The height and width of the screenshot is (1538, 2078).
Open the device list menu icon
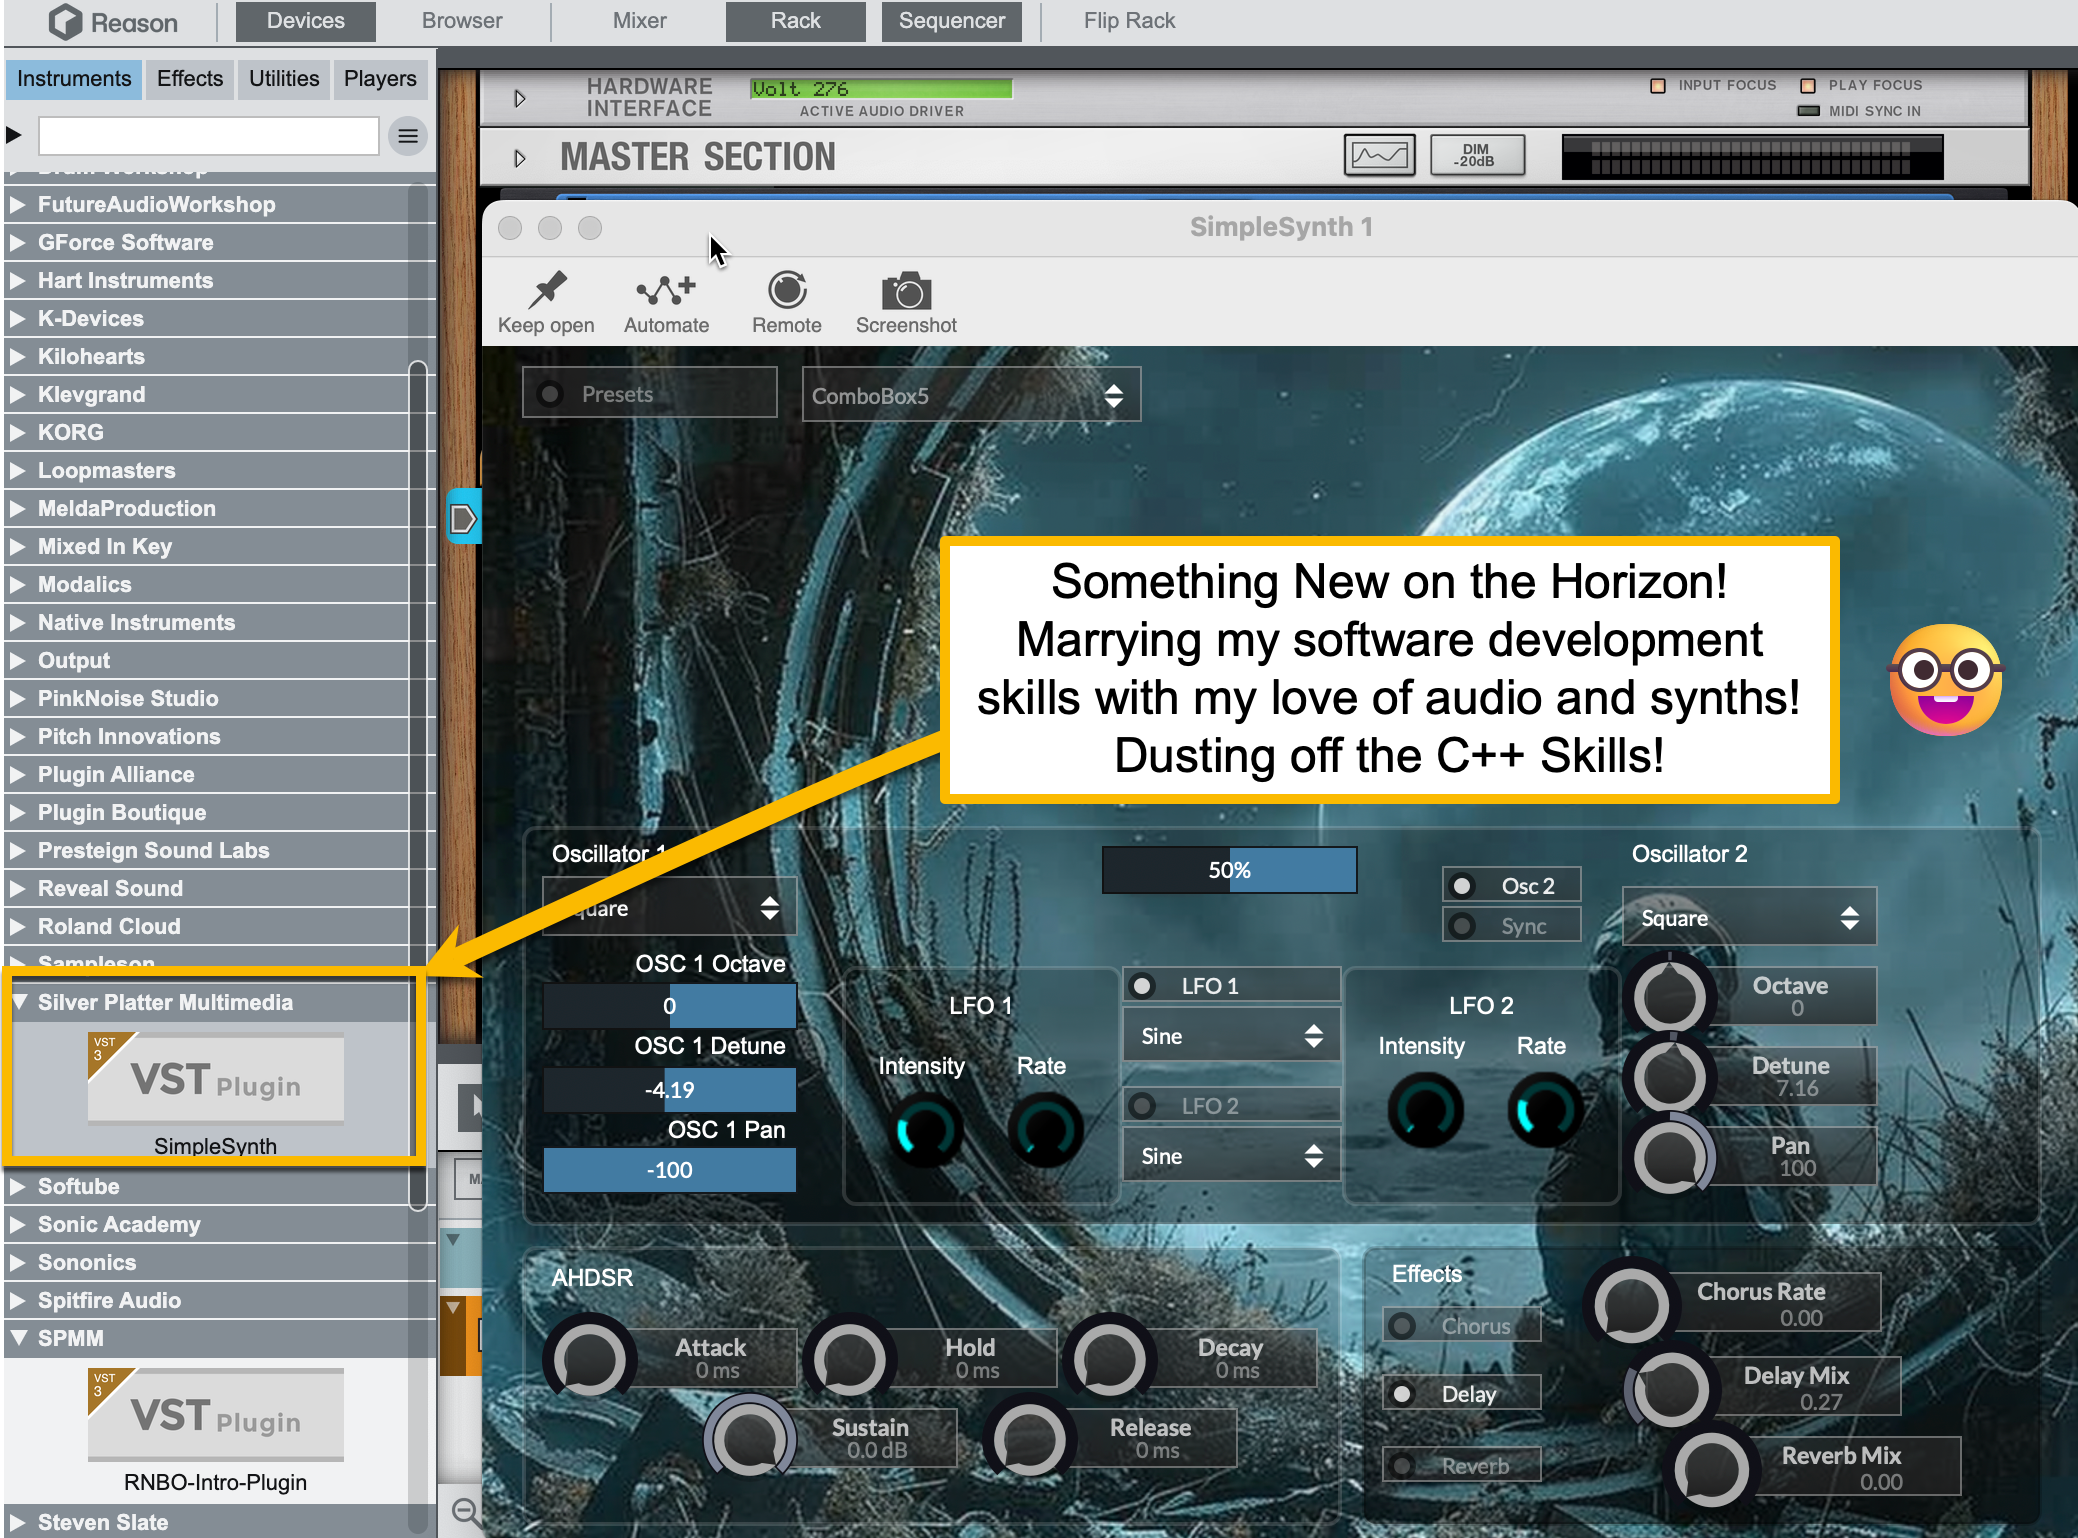click(408, 136)
